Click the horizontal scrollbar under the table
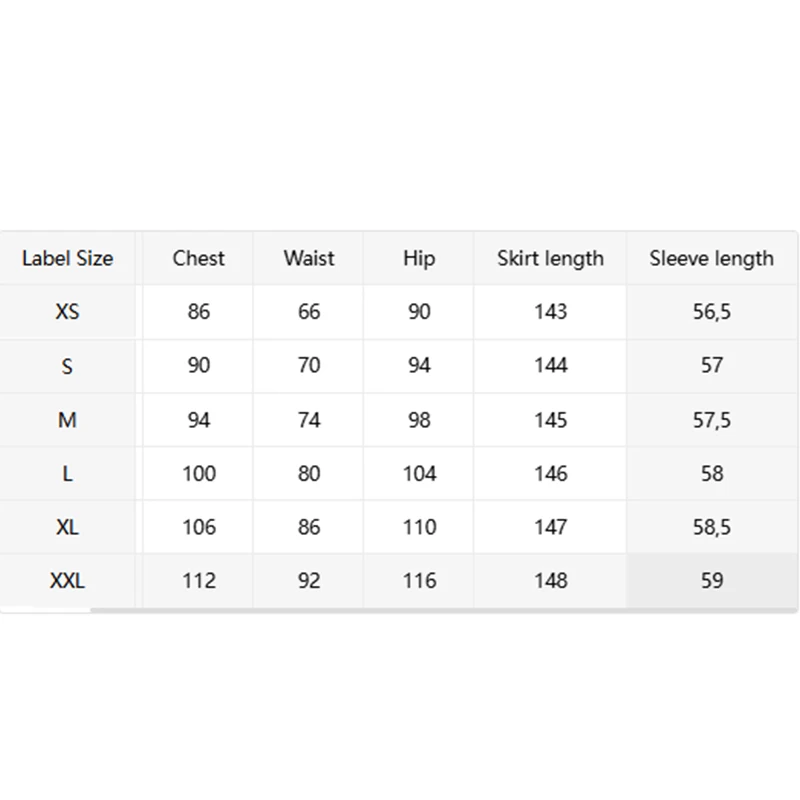This screenshot has width=800, height=800. point(444,610)
